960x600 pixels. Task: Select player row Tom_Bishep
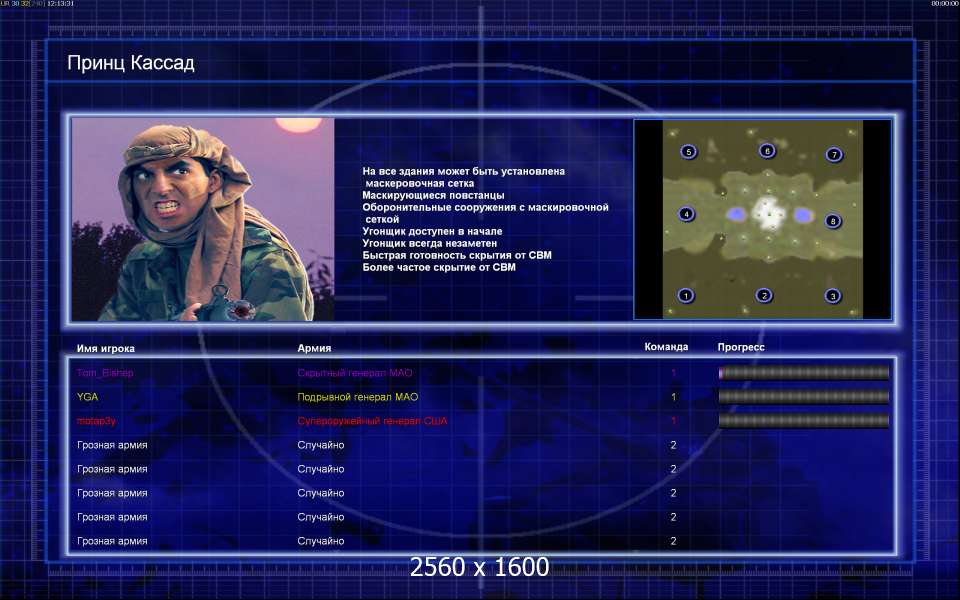(x=482, y=373)
